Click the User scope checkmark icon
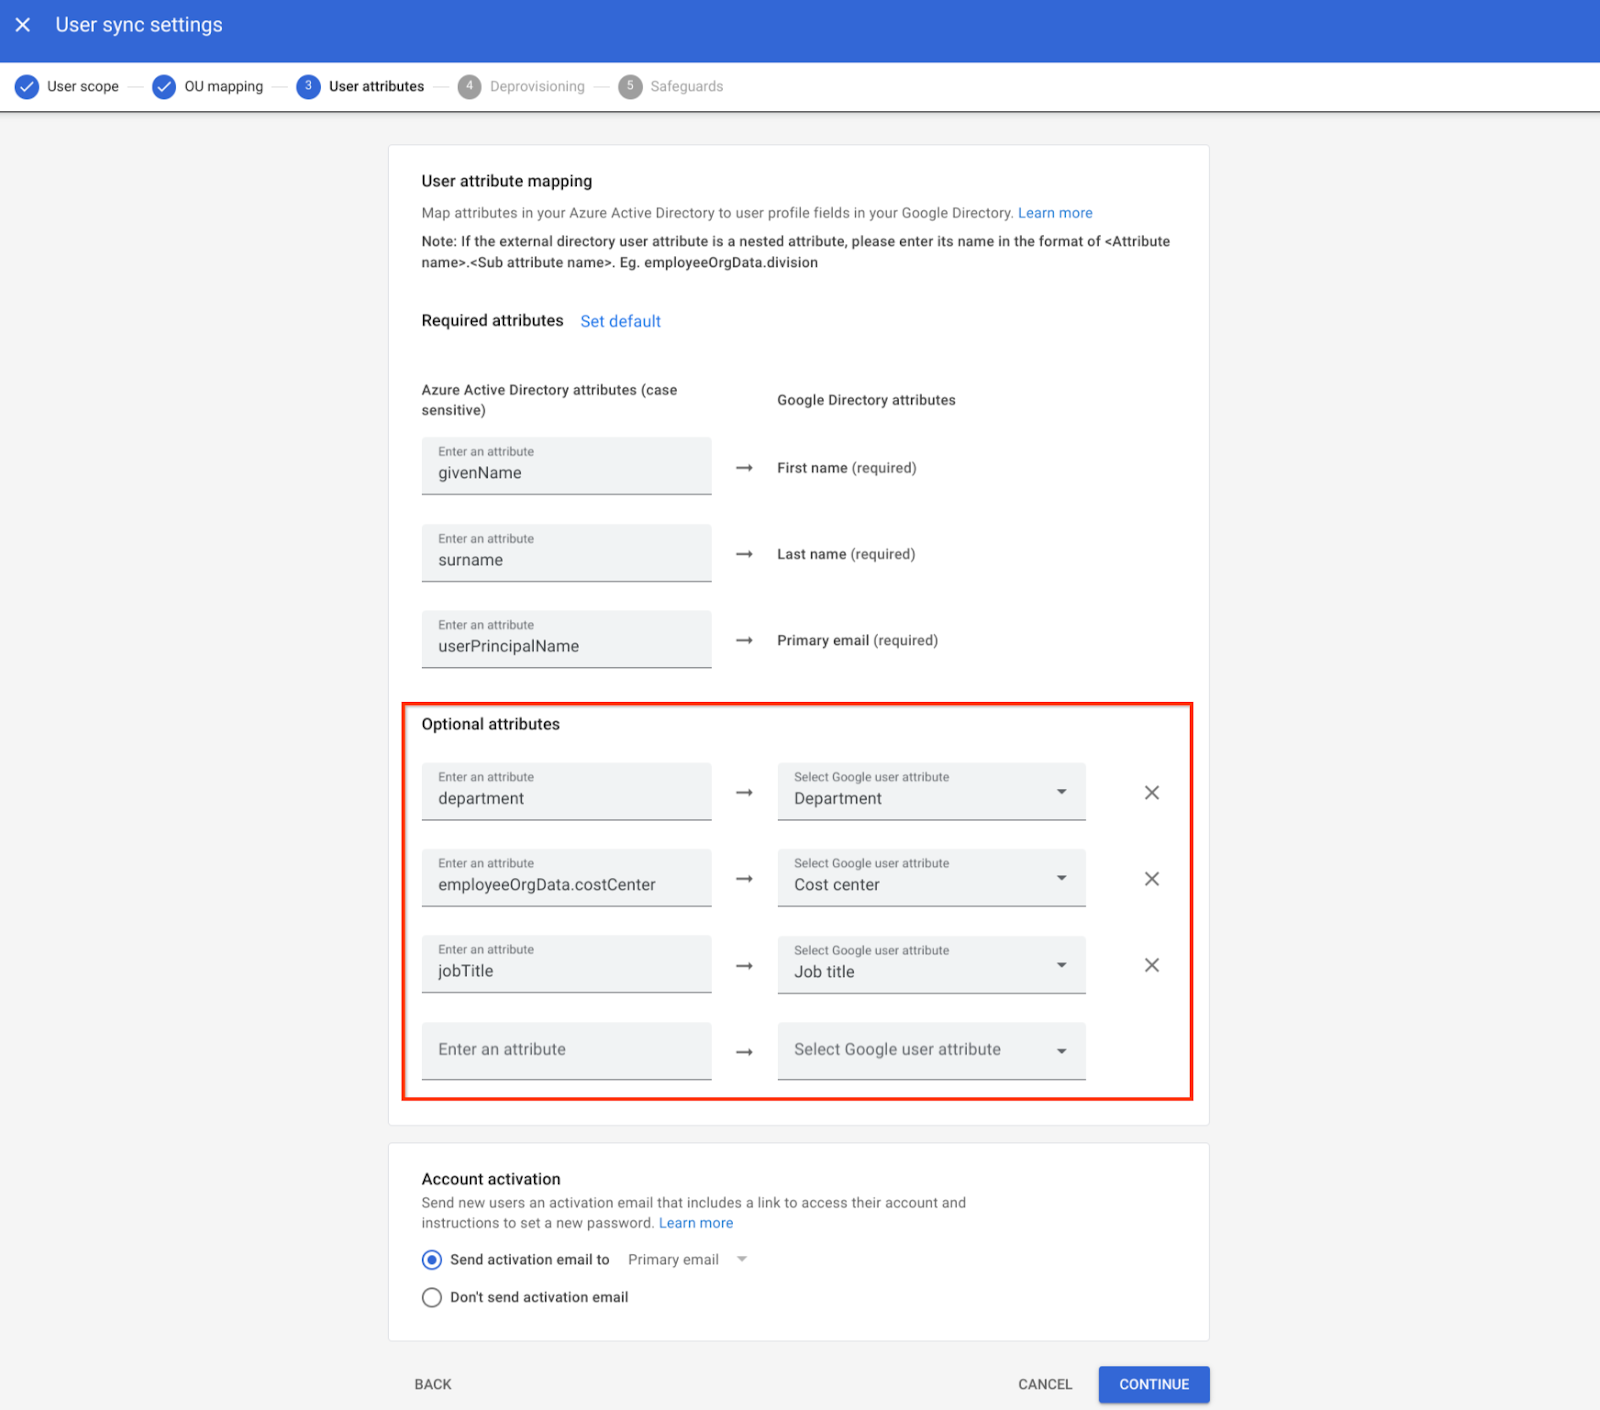Screen dimensions: 1600x1410 coord(27,87)
